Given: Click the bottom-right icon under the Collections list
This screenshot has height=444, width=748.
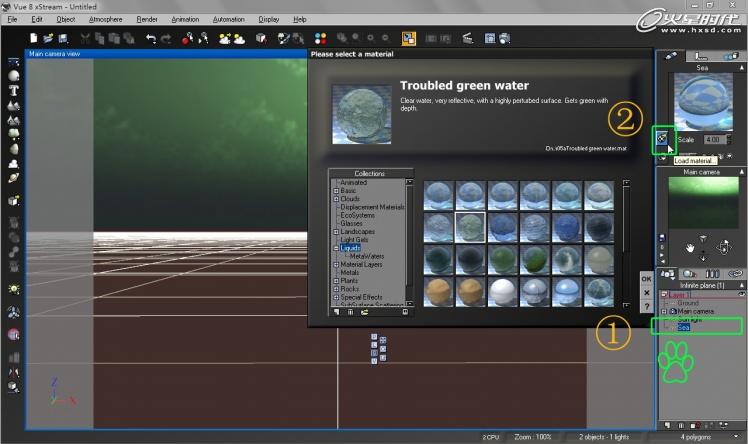Looking at the screenshot, I should click(x=405, y=312).
